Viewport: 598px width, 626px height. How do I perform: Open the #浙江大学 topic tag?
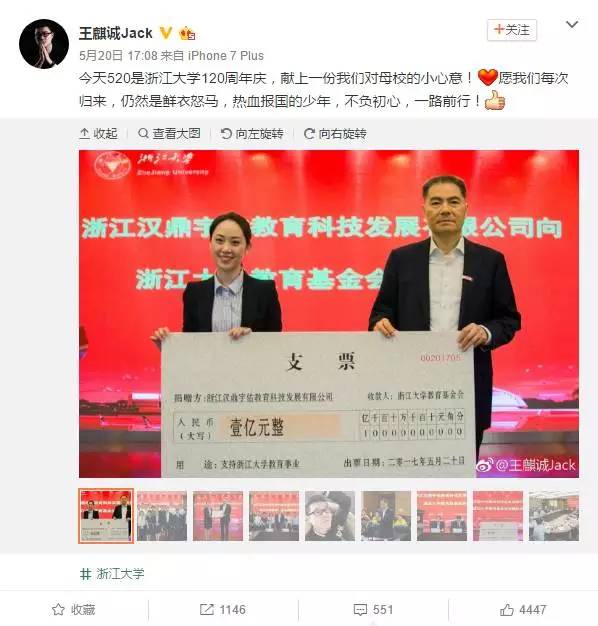(112, 574)
